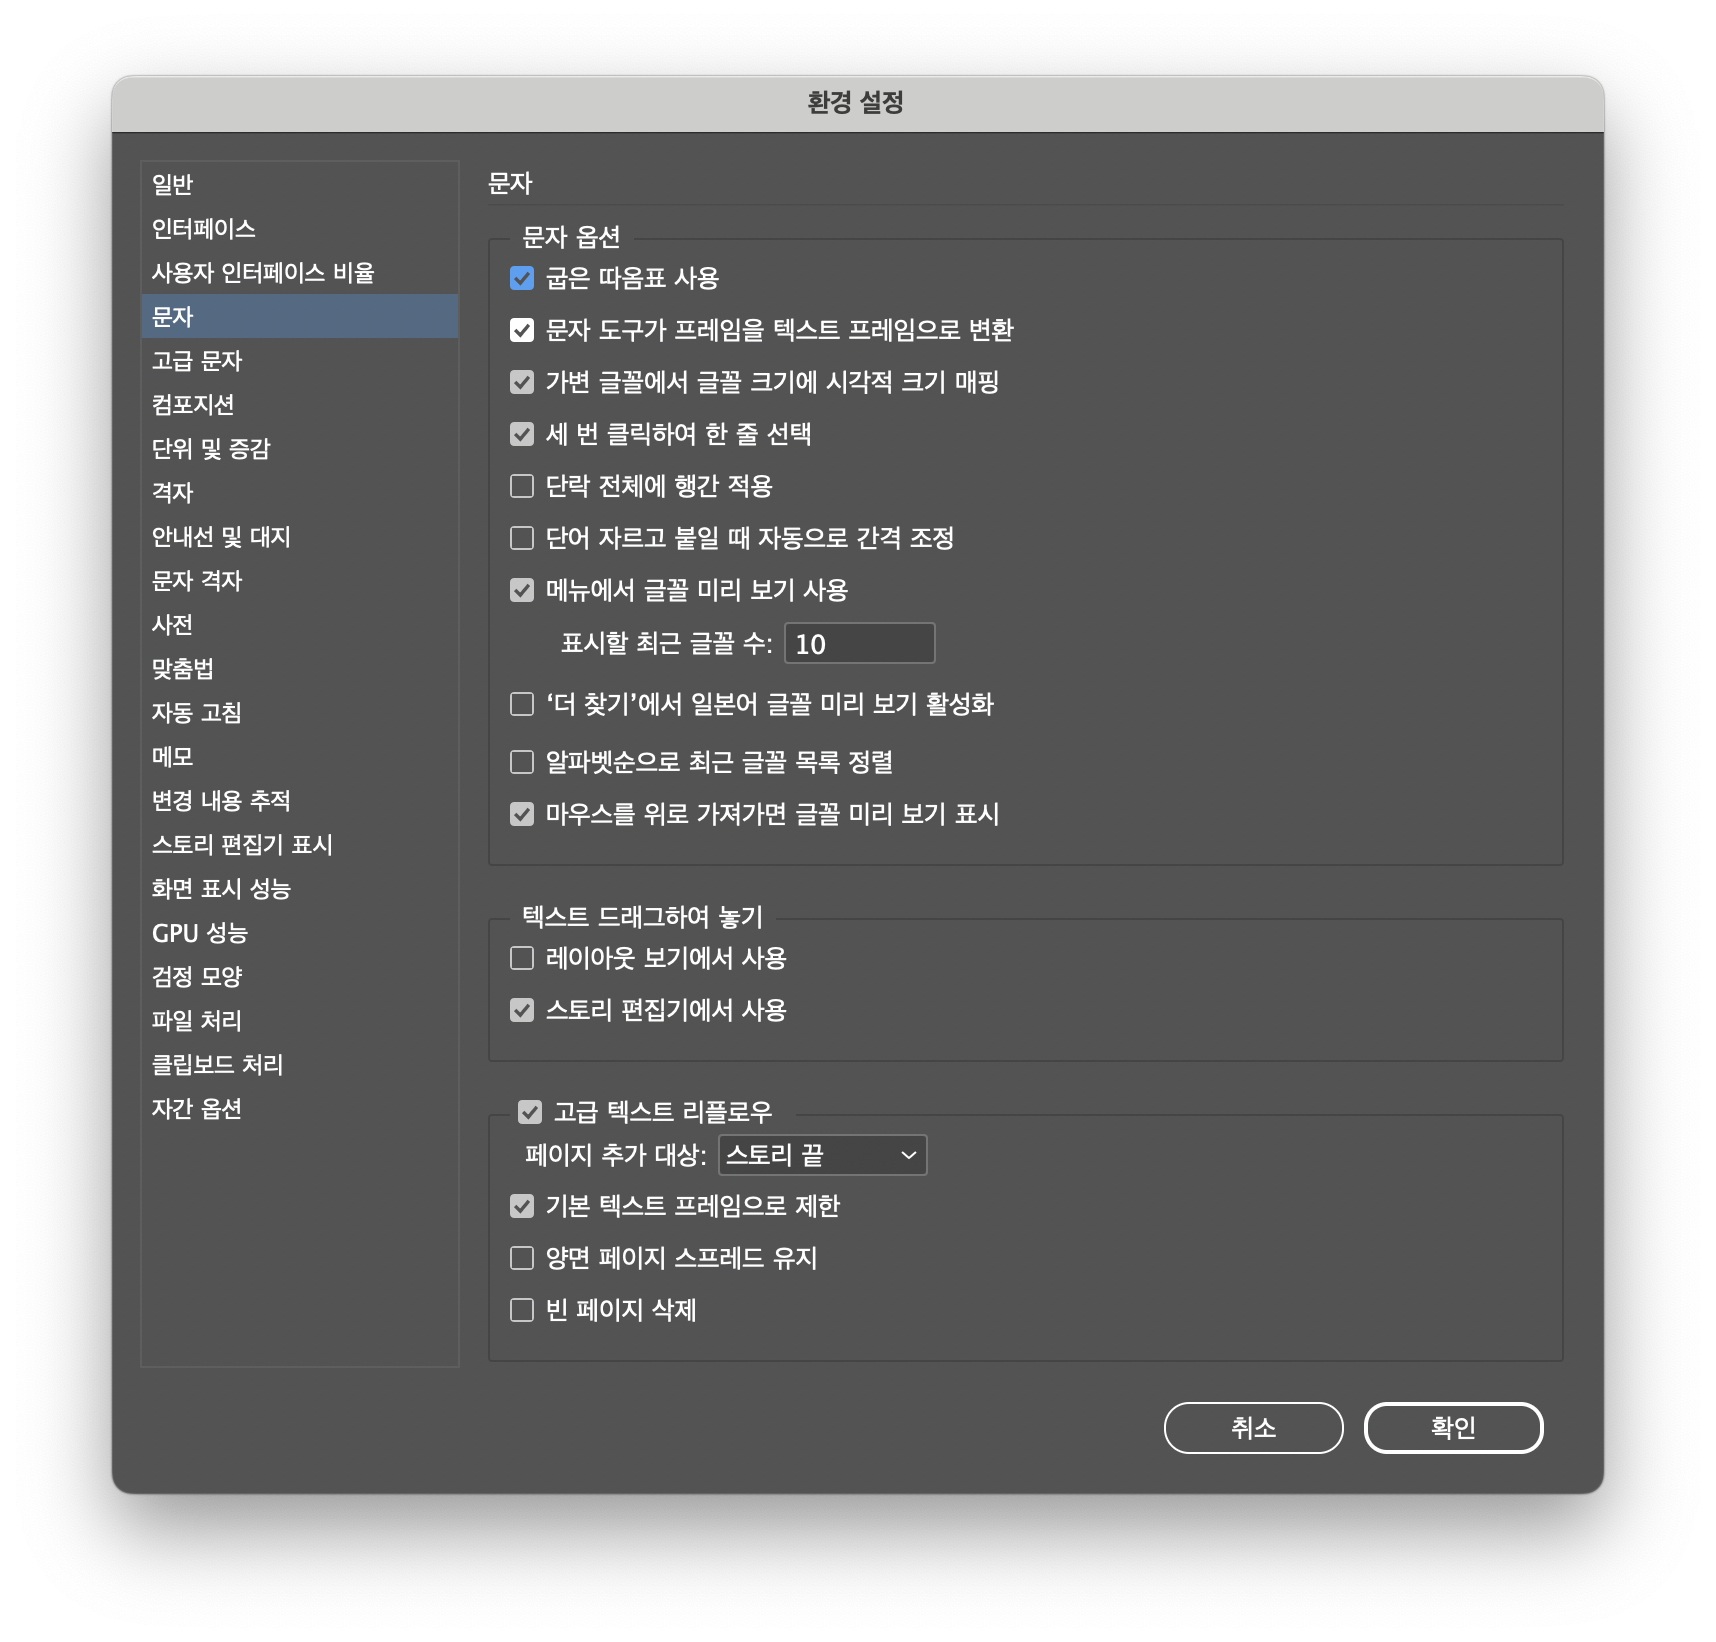This screenshot has width=1716, height=1642.
Task: Enable 레이아웃 보기에서 사용 checkbox
Action: (x=522, y=958)
